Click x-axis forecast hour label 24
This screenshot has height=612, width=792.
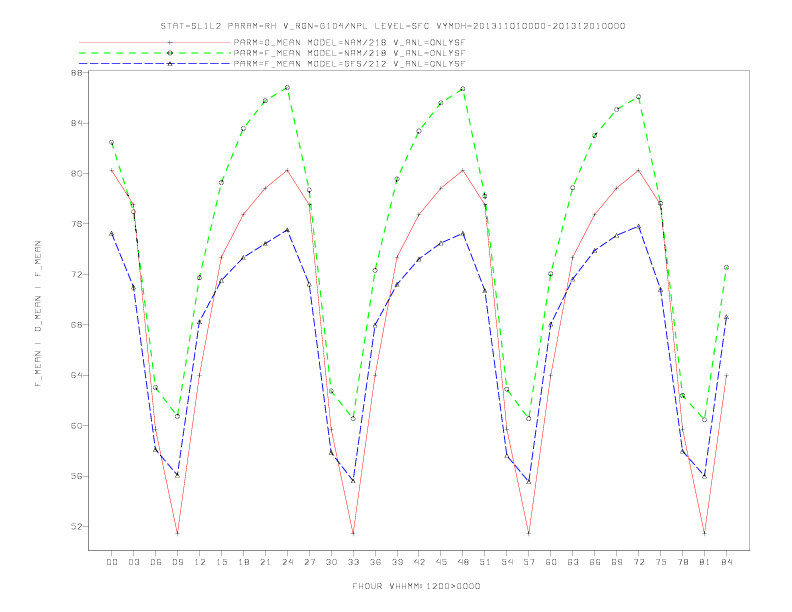(x=287, y=562)
